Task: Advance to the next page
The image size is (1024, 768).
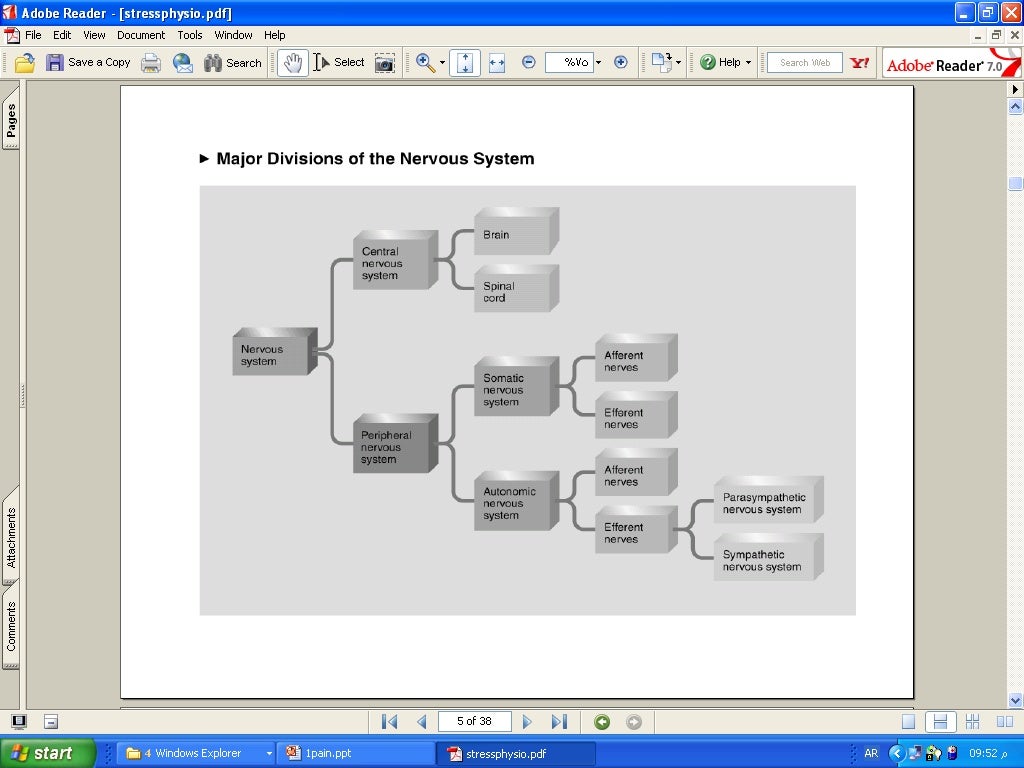Action: tap(527, 722)
